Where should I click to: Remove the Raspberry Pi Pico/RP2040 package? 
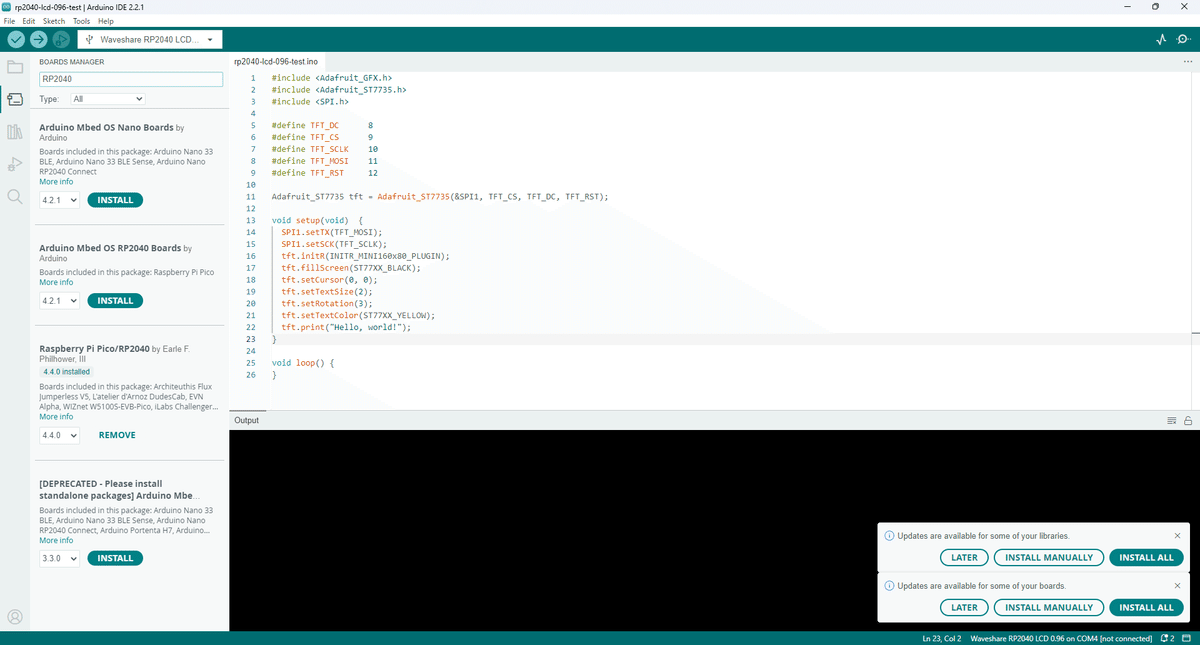(x=117, y=436)
